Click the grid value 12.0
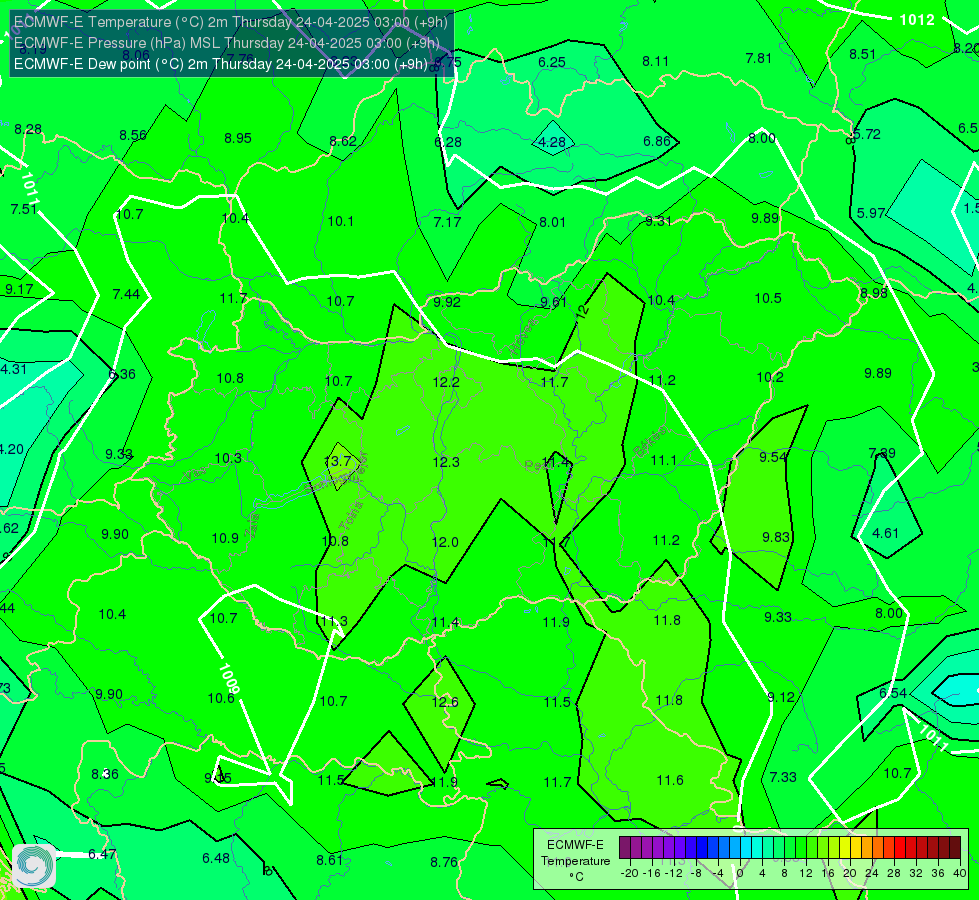 point(445,541)
